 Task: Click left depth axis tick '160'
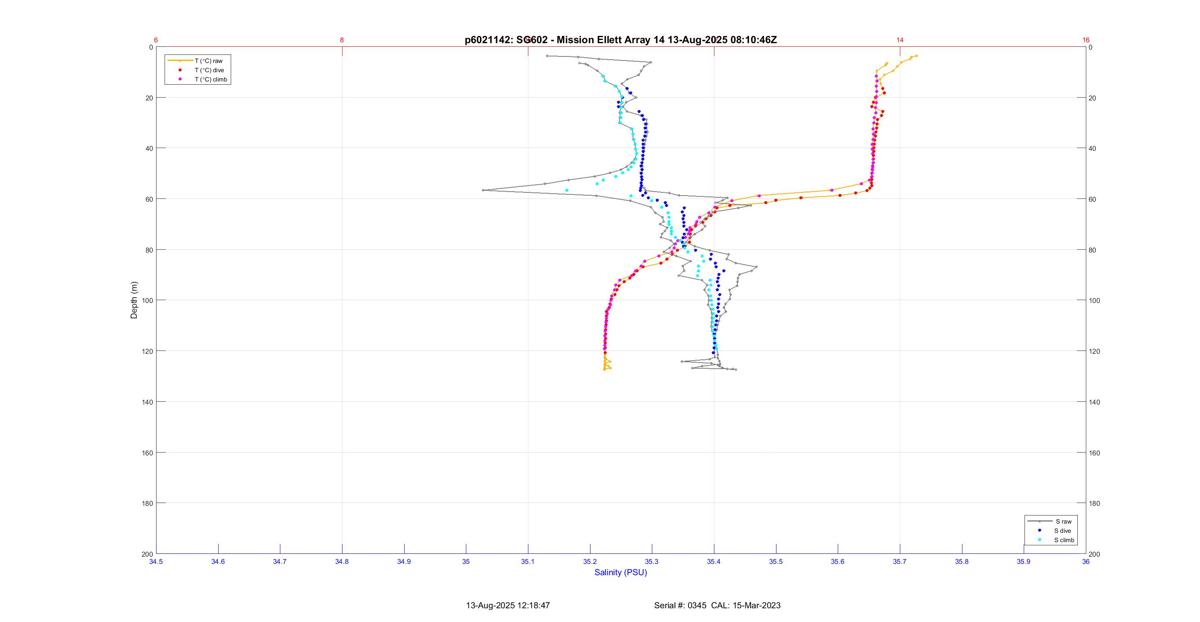tap(147, 452)
